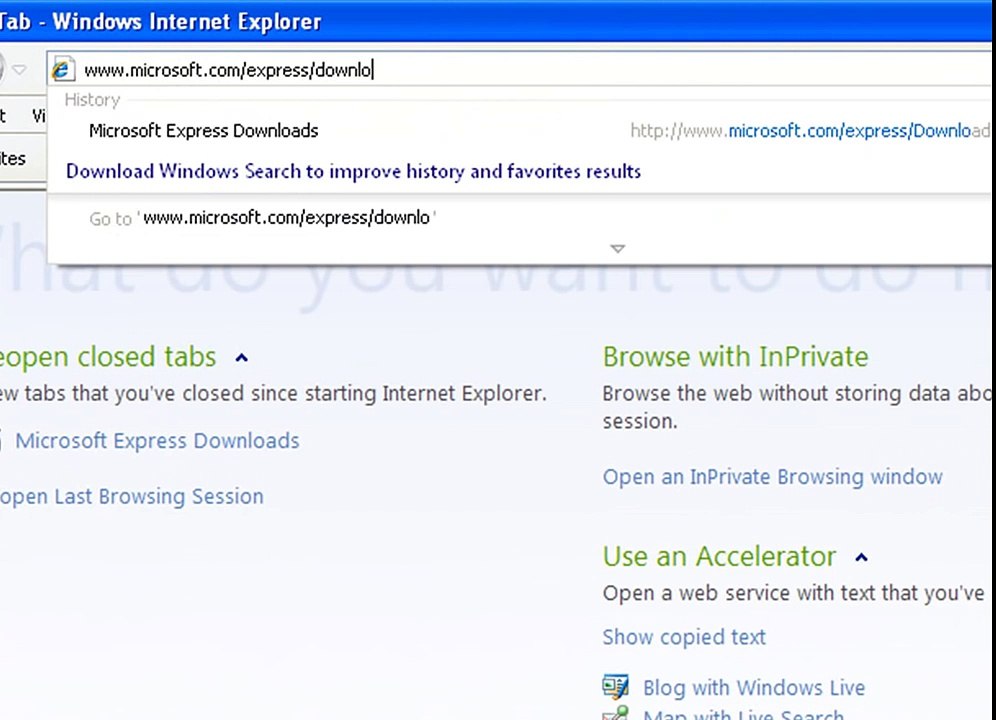Collapse the Reopen closed tabs section
996x720 pixels.
(x=241, y=358)
